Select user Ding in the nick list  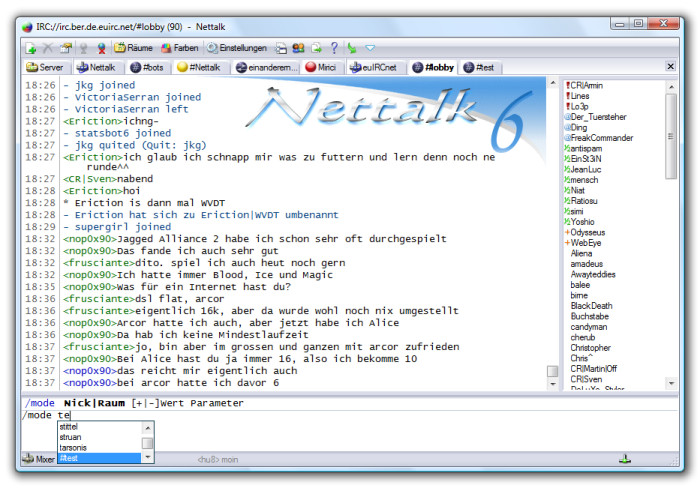pos(576,127)
